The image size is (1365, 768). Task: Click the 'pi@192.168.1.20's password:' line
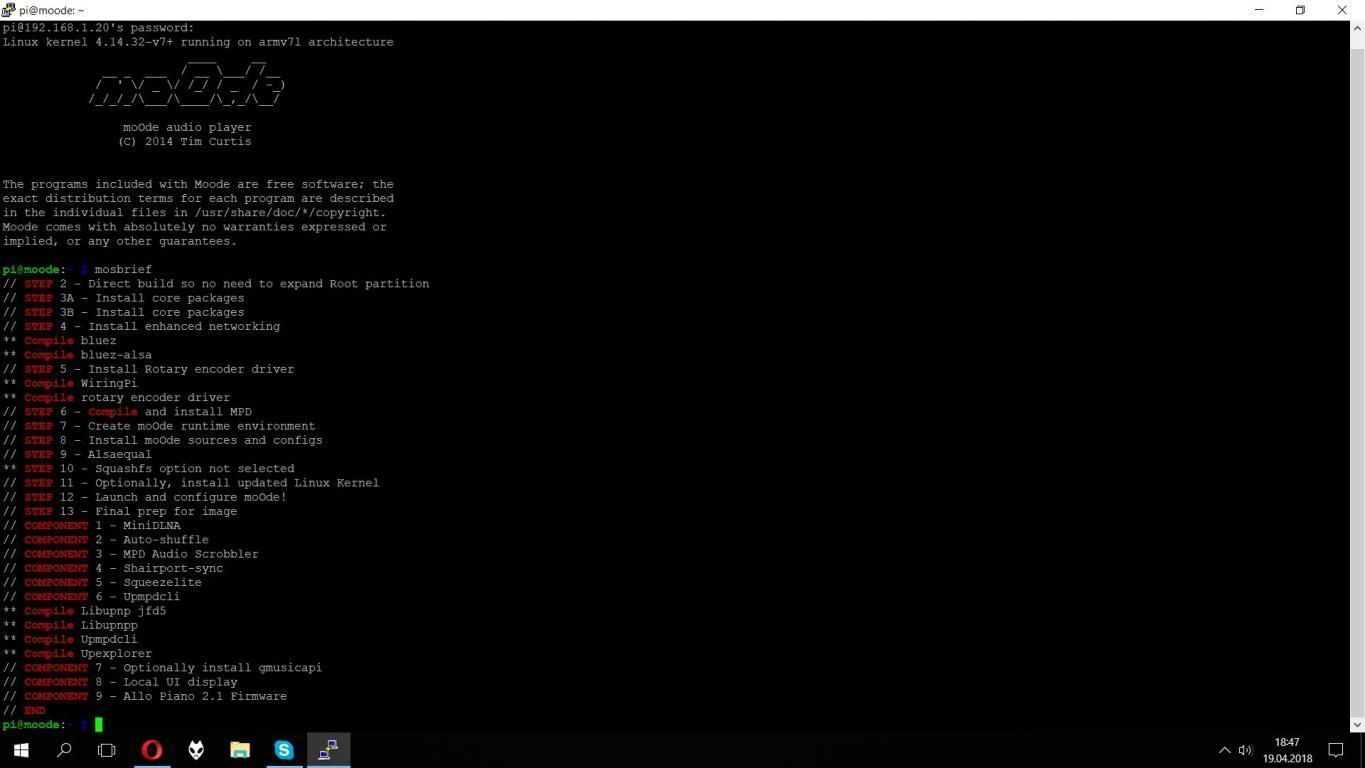point(98,28)
